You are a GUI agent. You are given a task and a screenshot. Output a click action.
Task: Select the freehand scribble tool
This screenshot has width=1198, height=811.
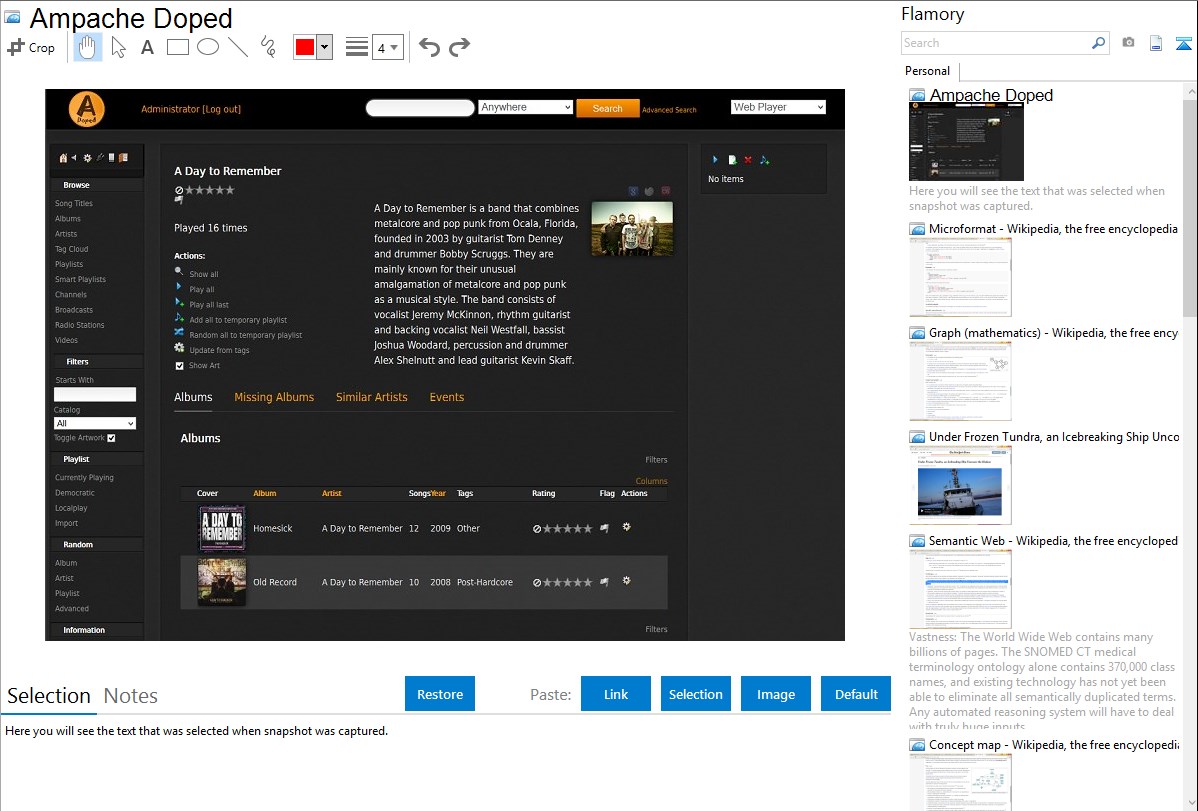[268, 47]
